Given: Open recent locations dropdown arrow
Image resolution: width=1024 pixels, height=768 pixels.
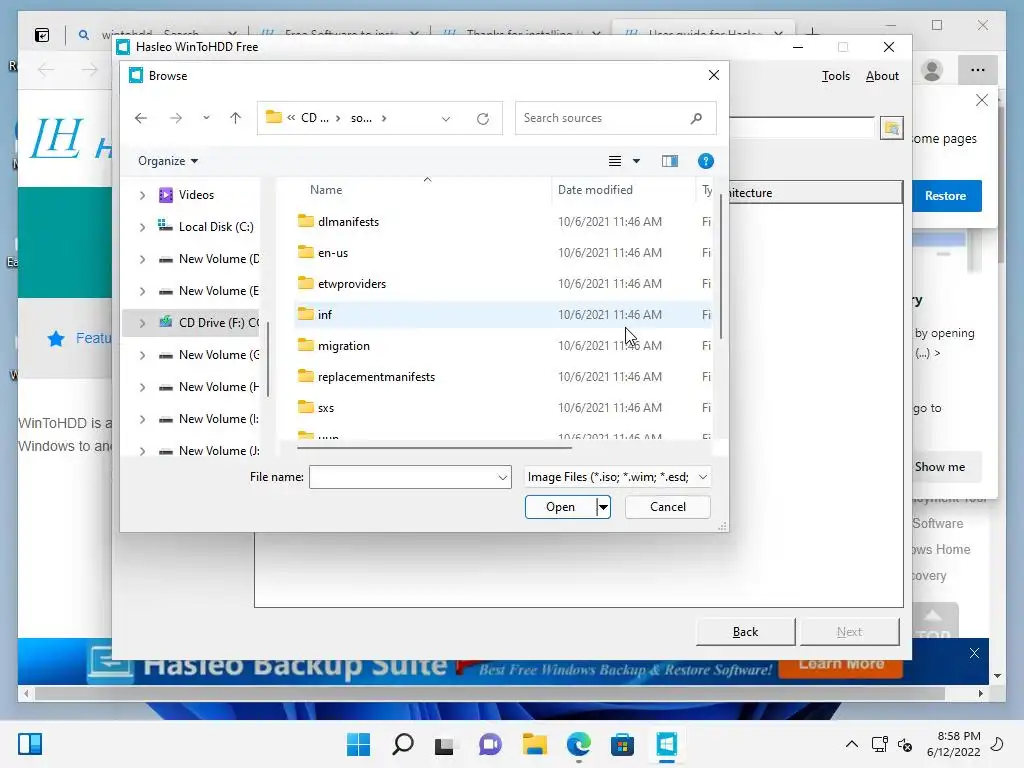Looking at the screenshot, I should click(206, 118).
